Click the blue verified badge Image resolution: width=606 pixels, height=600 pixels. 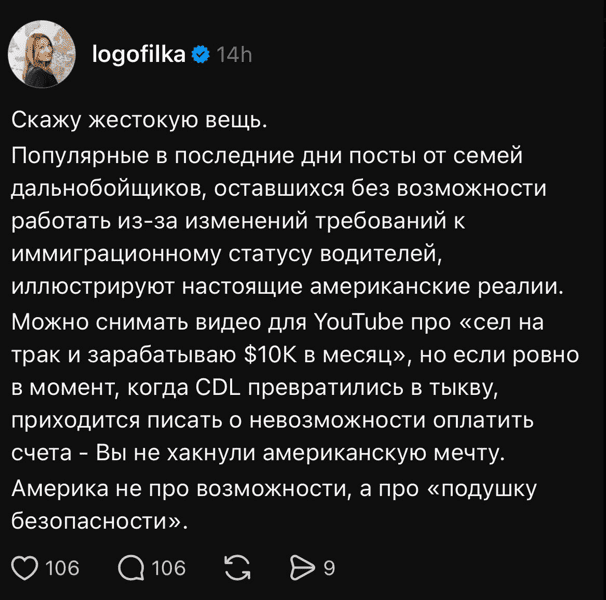click(200, 55)
